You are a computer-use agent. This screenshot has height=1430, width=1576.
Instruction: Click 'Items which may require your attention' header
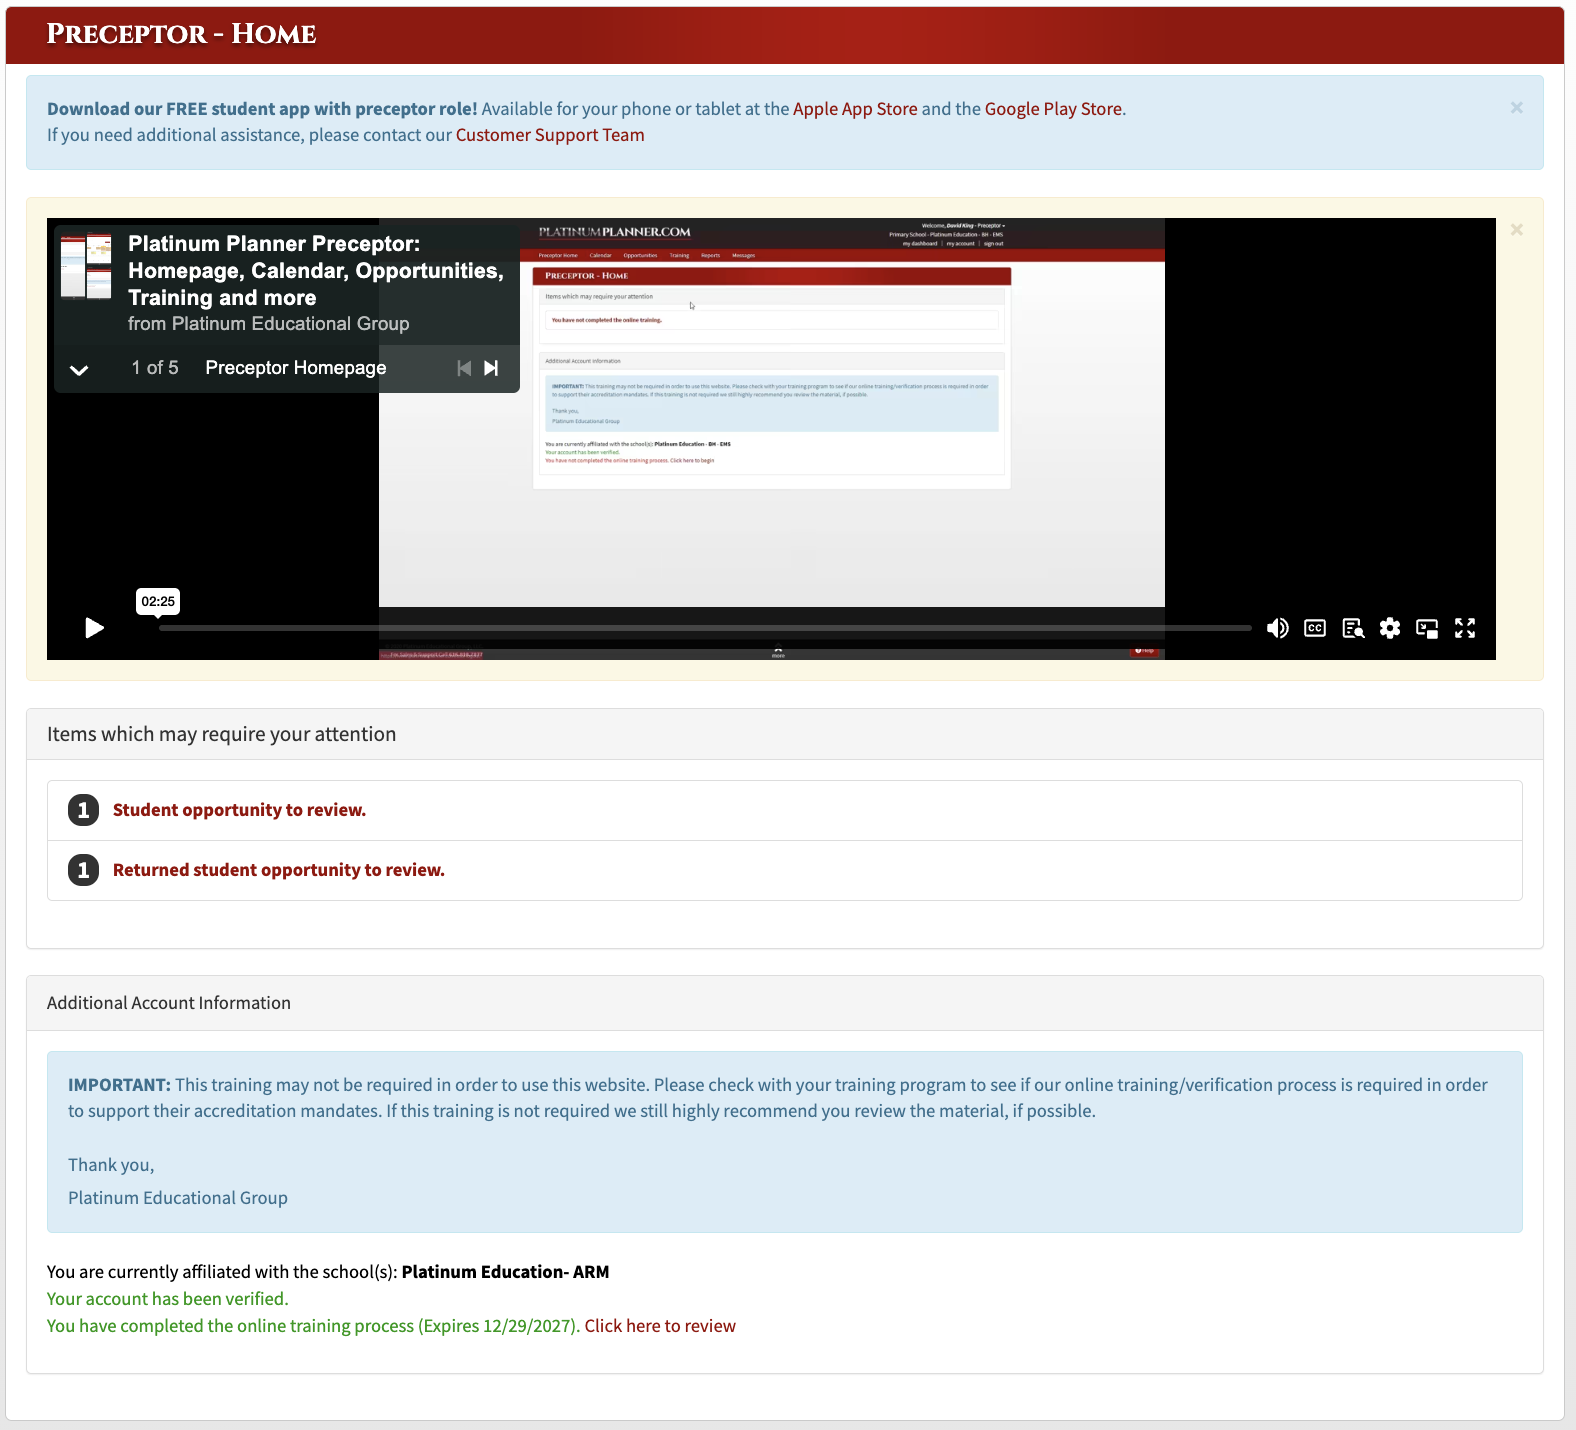click(x=221, y=734)
